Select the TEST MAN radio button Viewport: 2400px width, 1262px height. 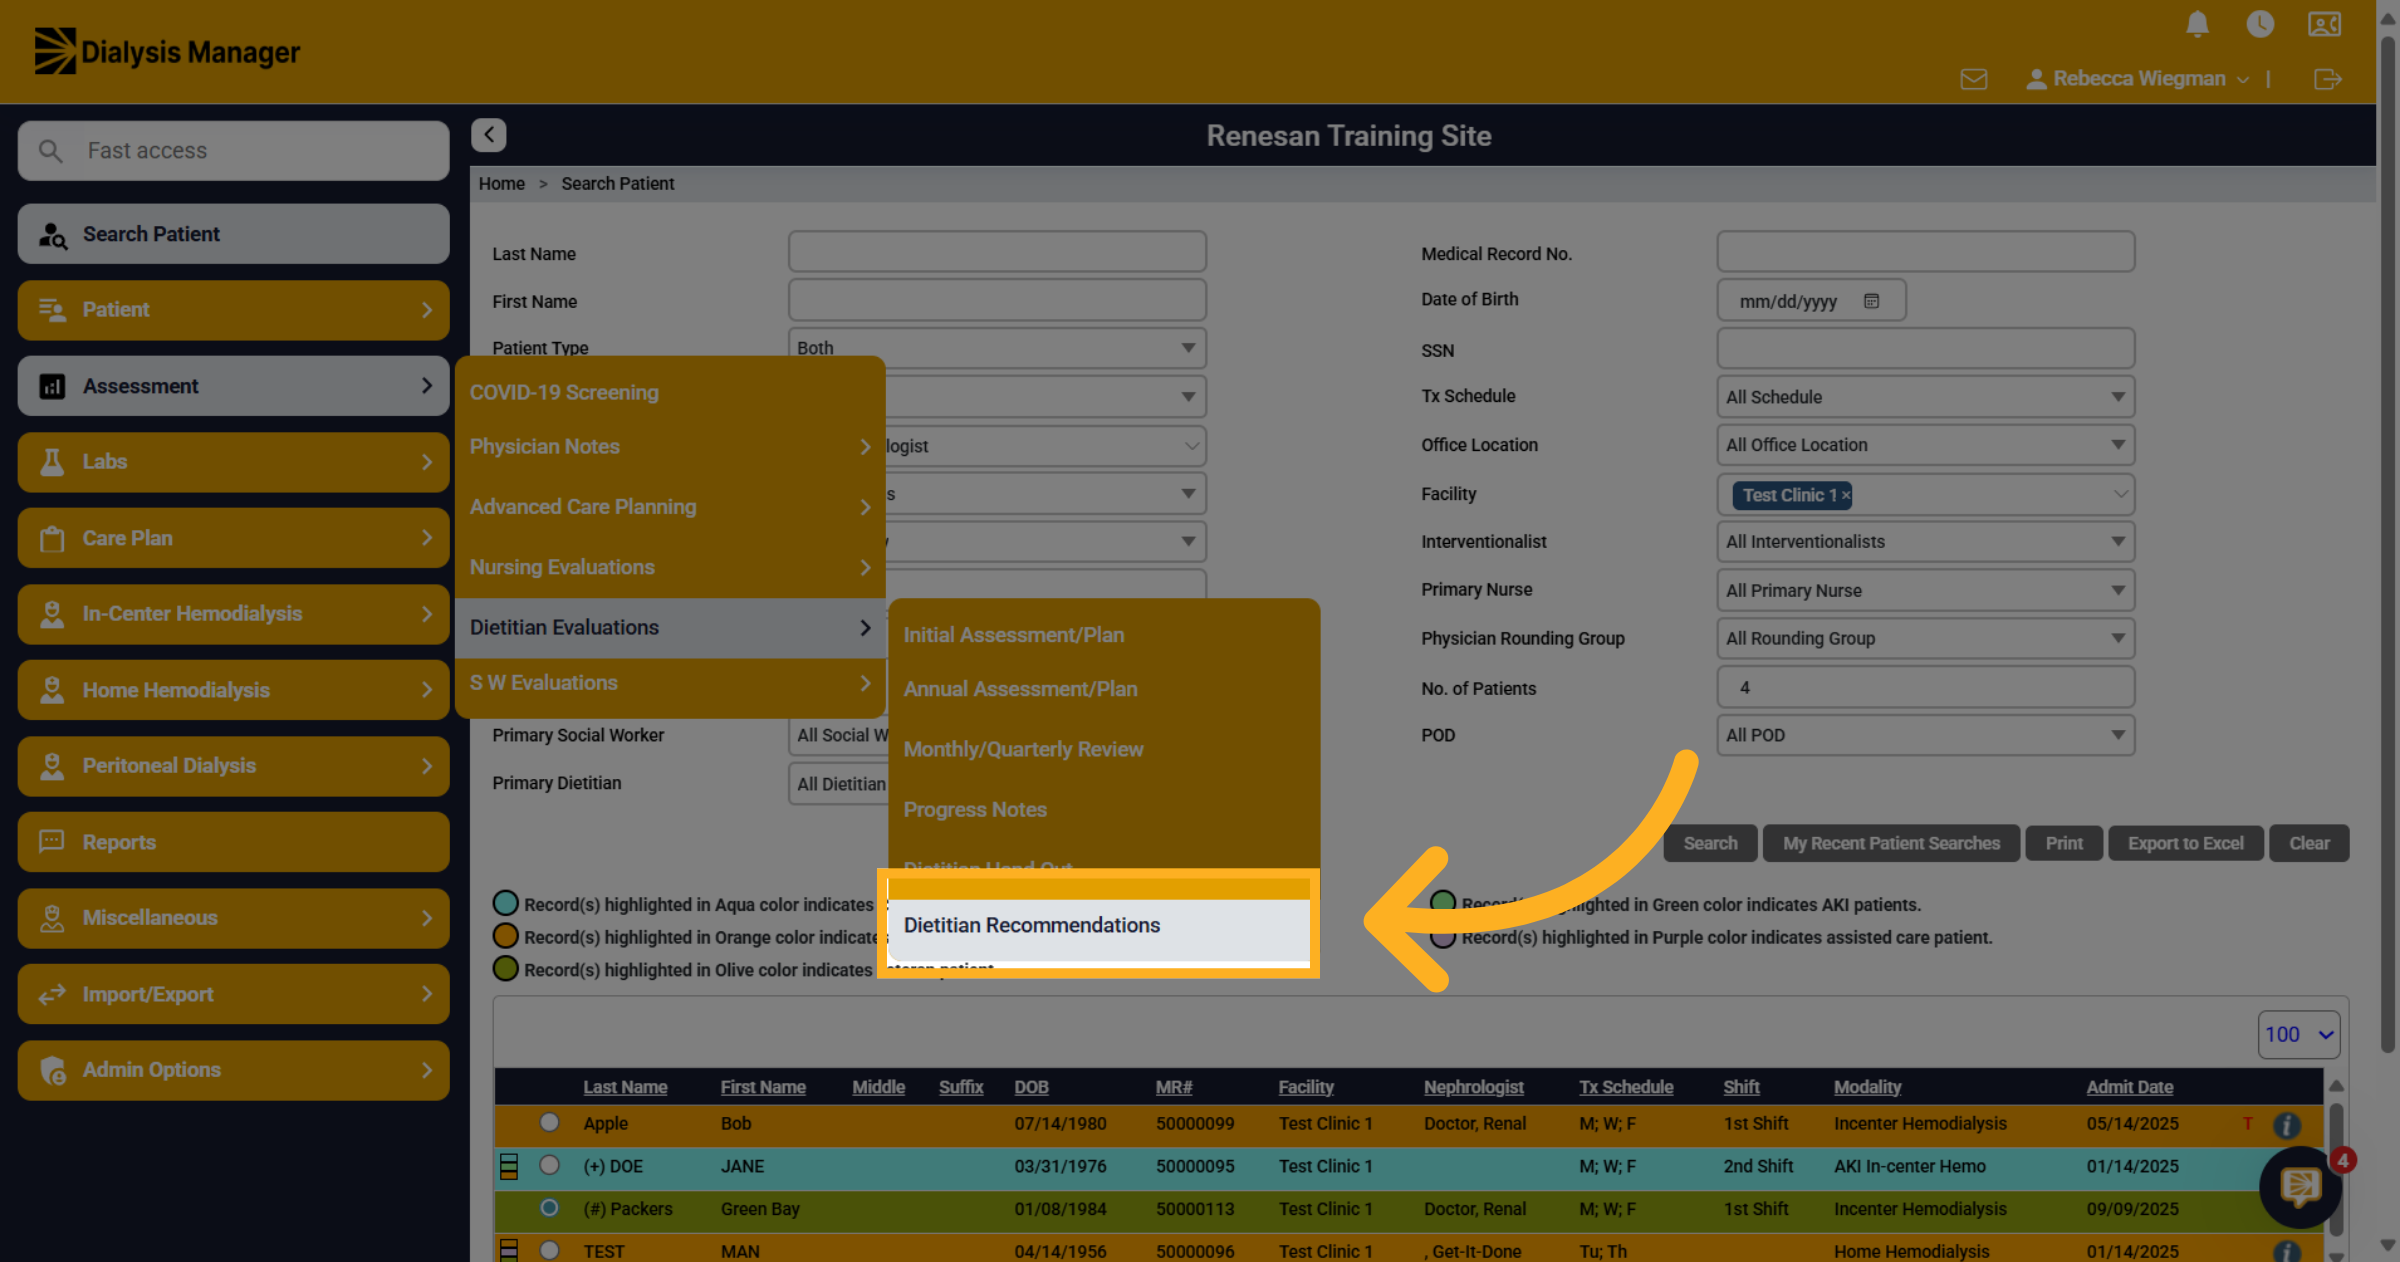pos(549,1250)
